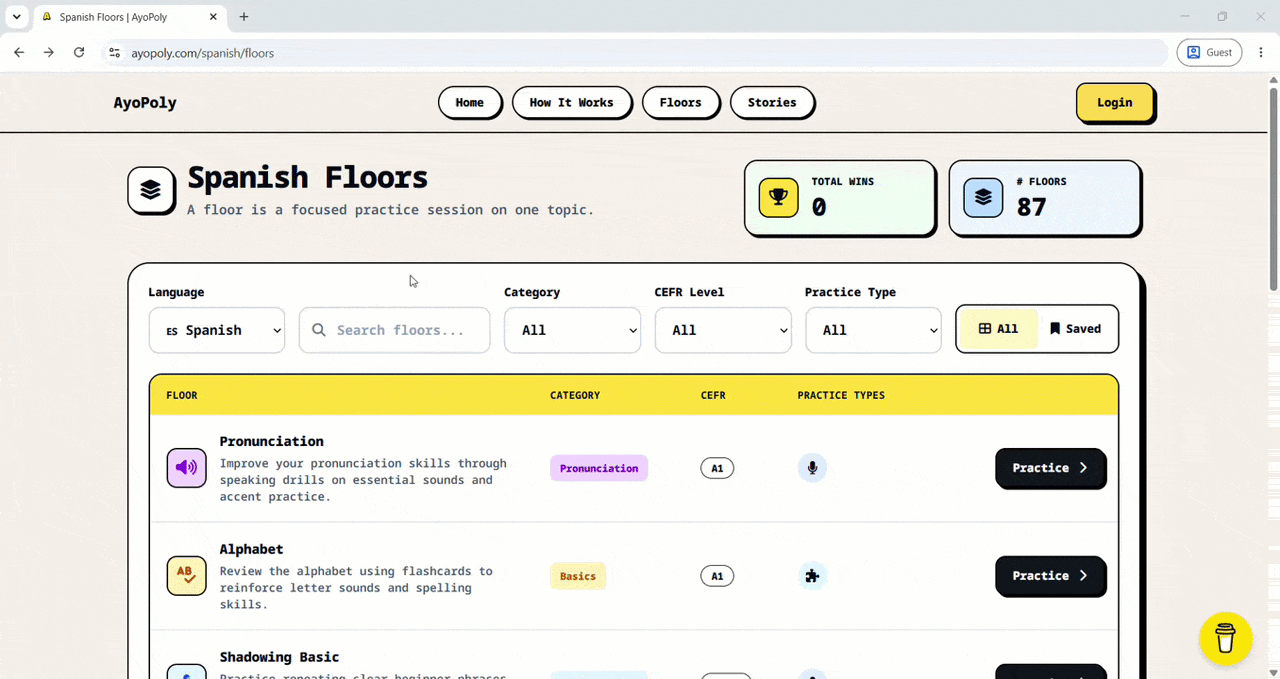Practice the Alphabet floor

click(1050, 576)
